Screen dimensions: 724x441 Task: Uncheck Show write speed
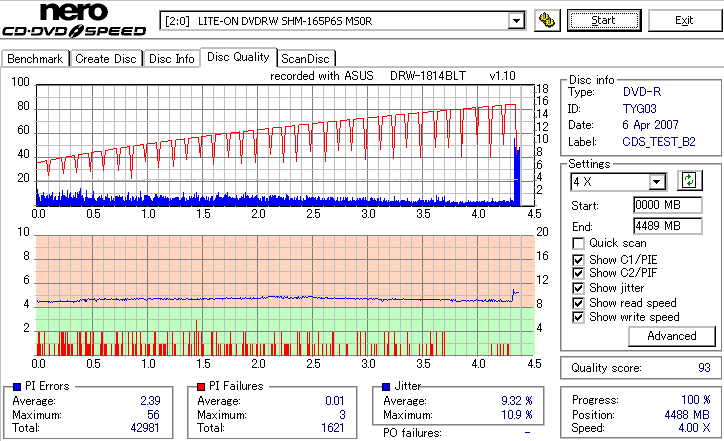coord(578,317)
